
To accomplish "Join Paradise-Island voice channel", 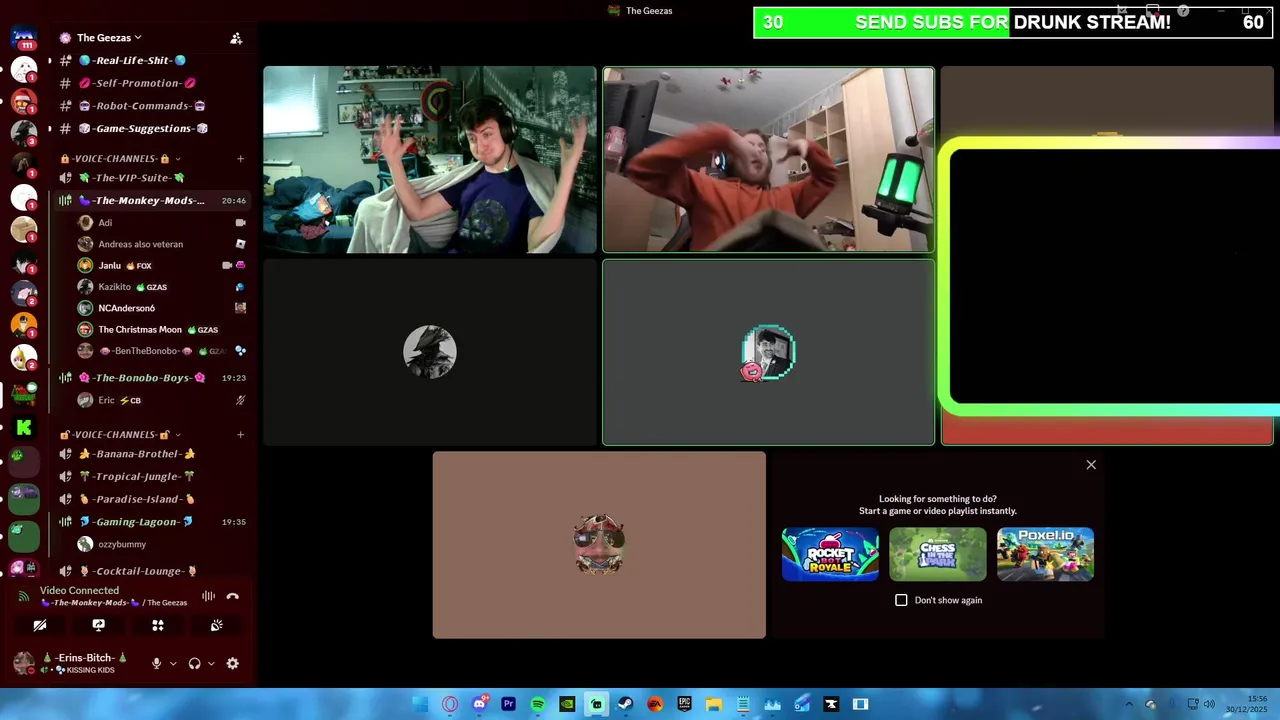I will pos(150,499).
